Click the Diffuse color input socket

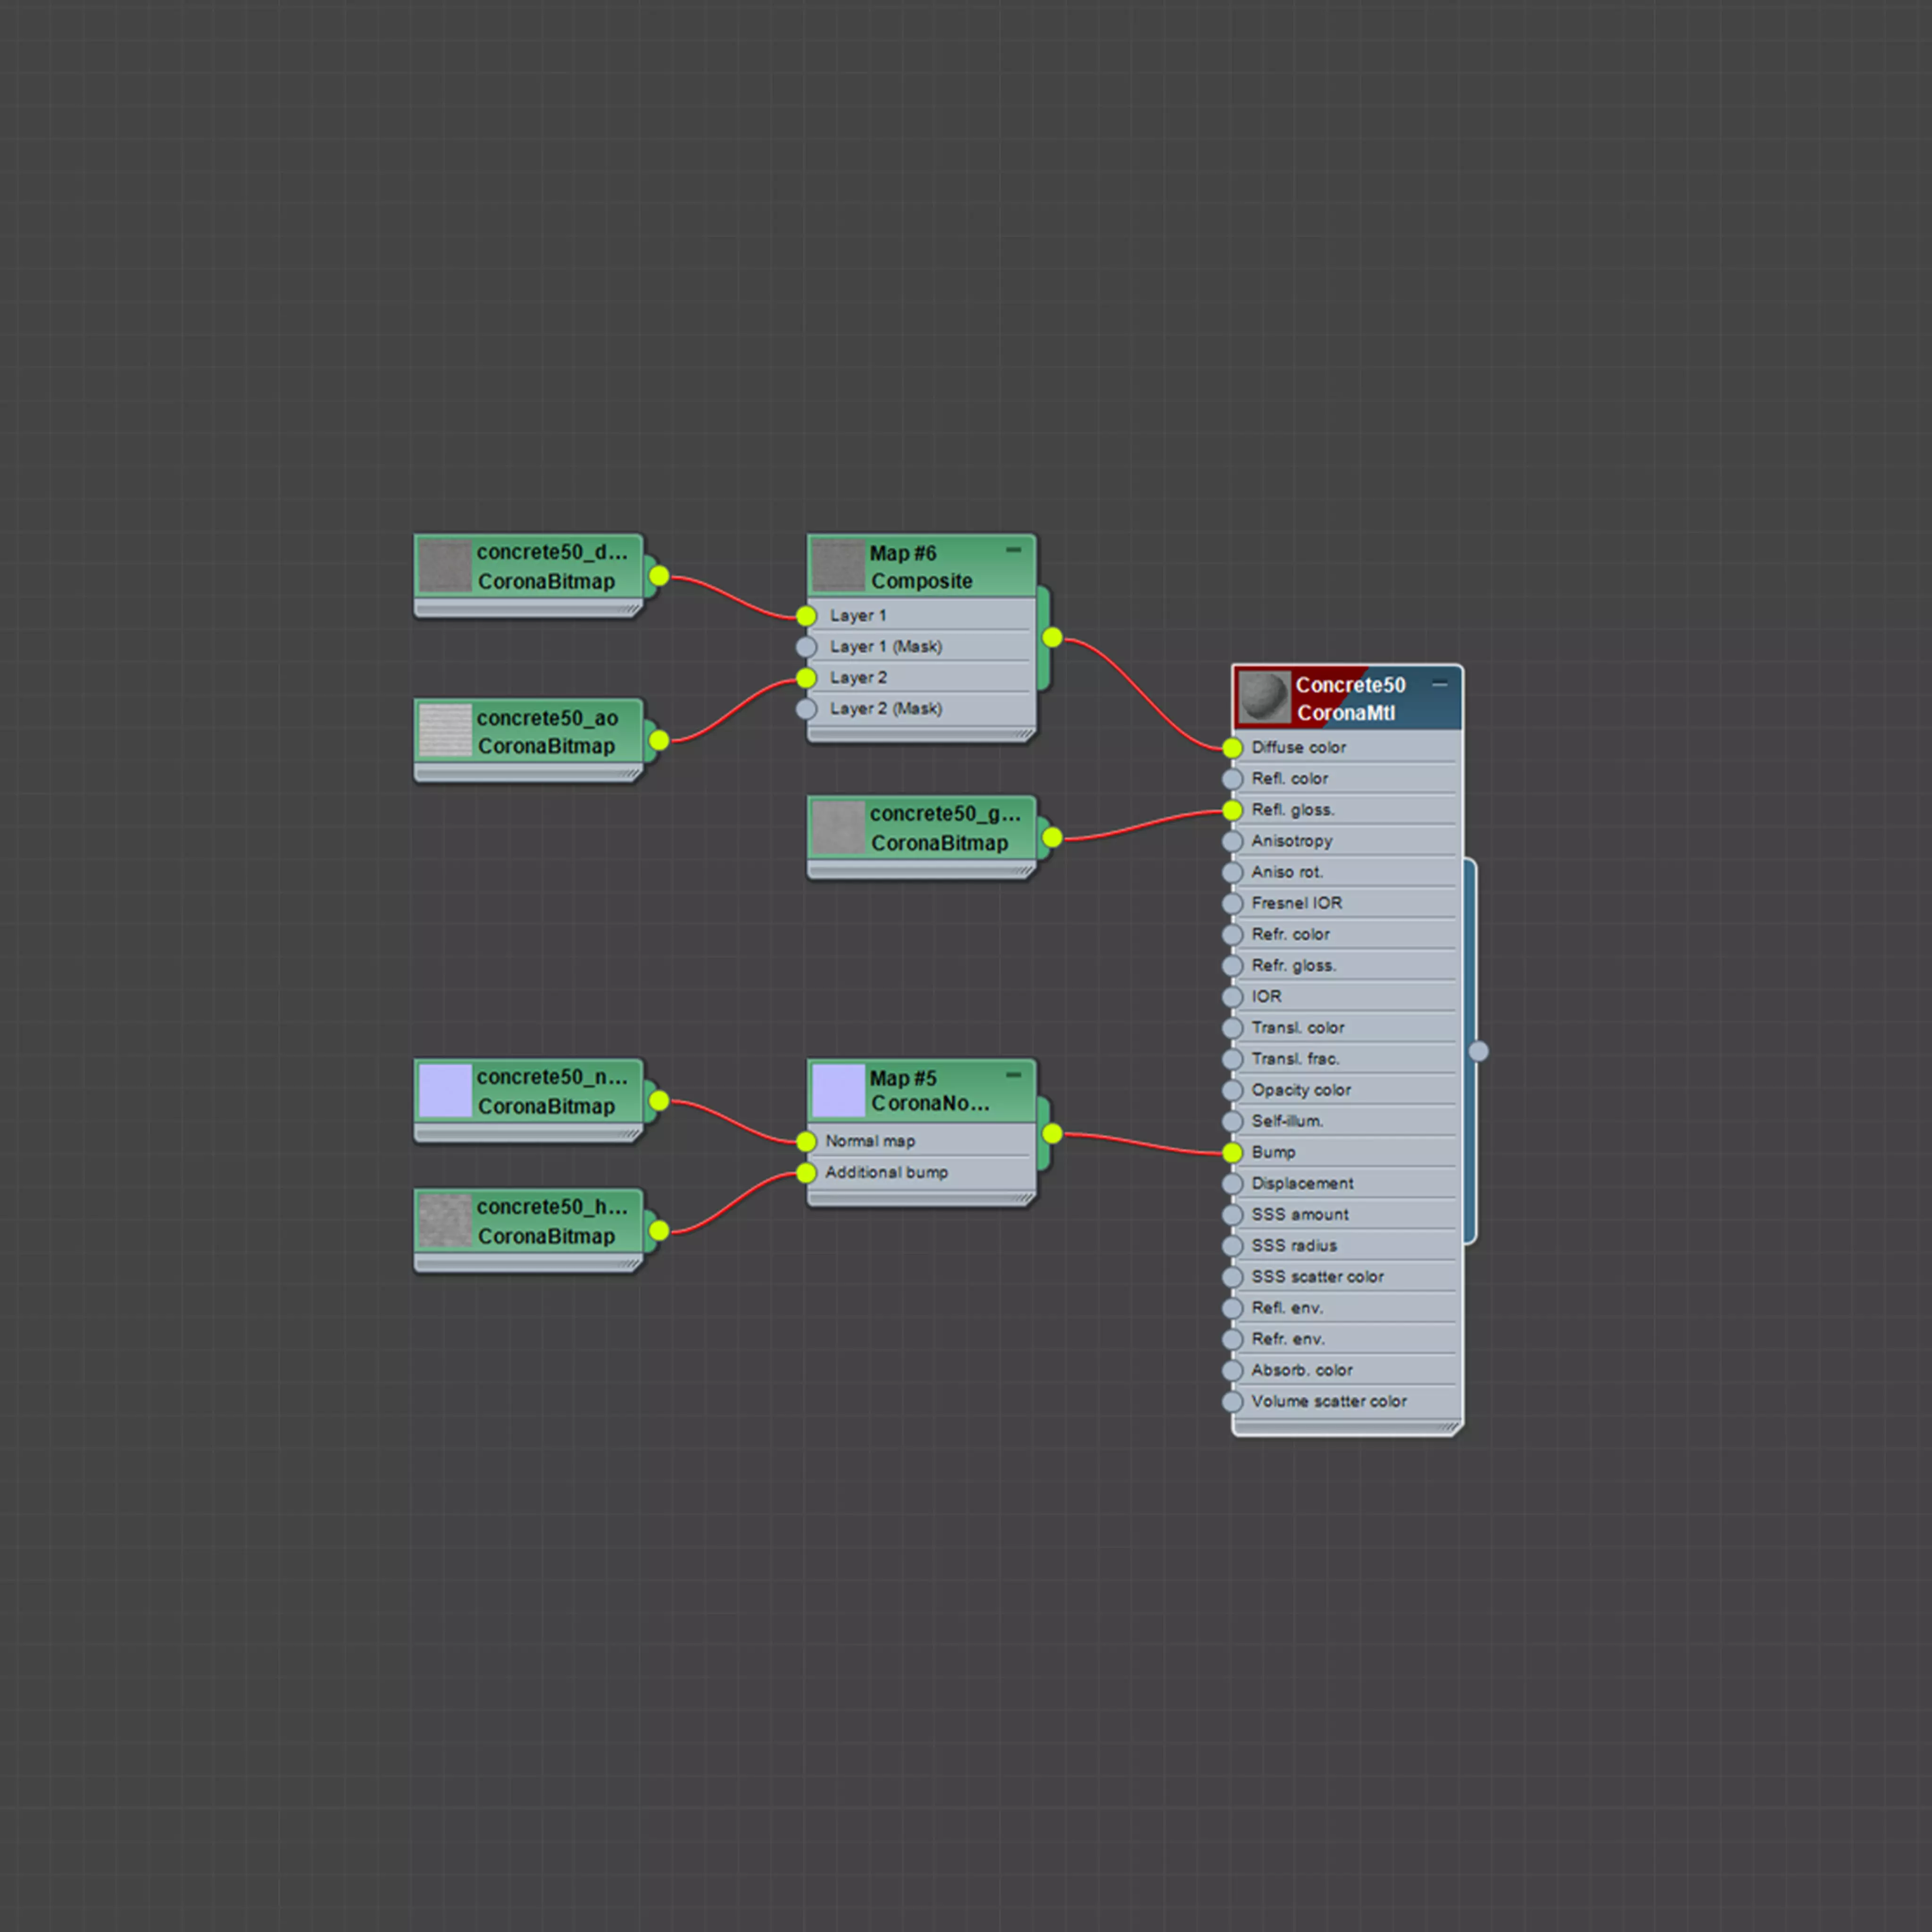1232,747
